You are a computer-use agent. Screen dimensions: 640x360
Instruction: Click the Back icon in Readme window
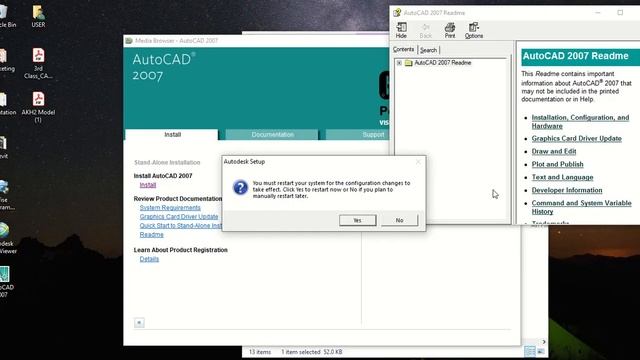click(425, 31)
